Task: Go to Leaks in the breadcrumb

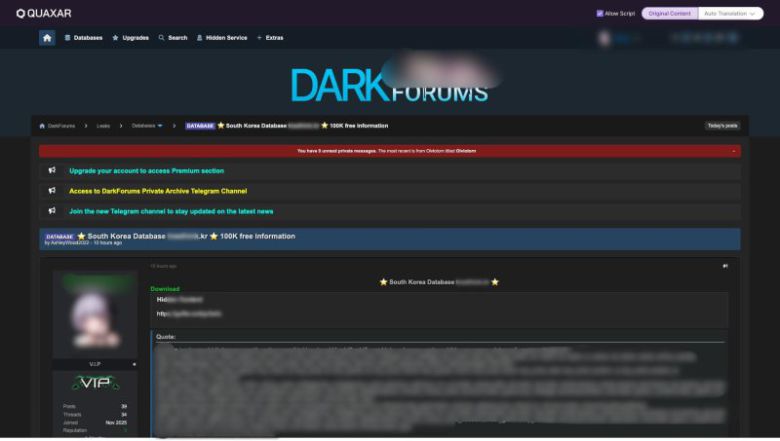Action: 104,126
